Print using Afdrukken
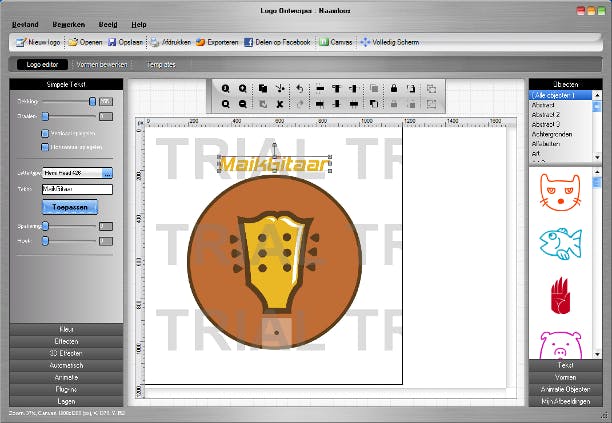The height and width of the screenshot is (423, 612). (x=171, y=42)
